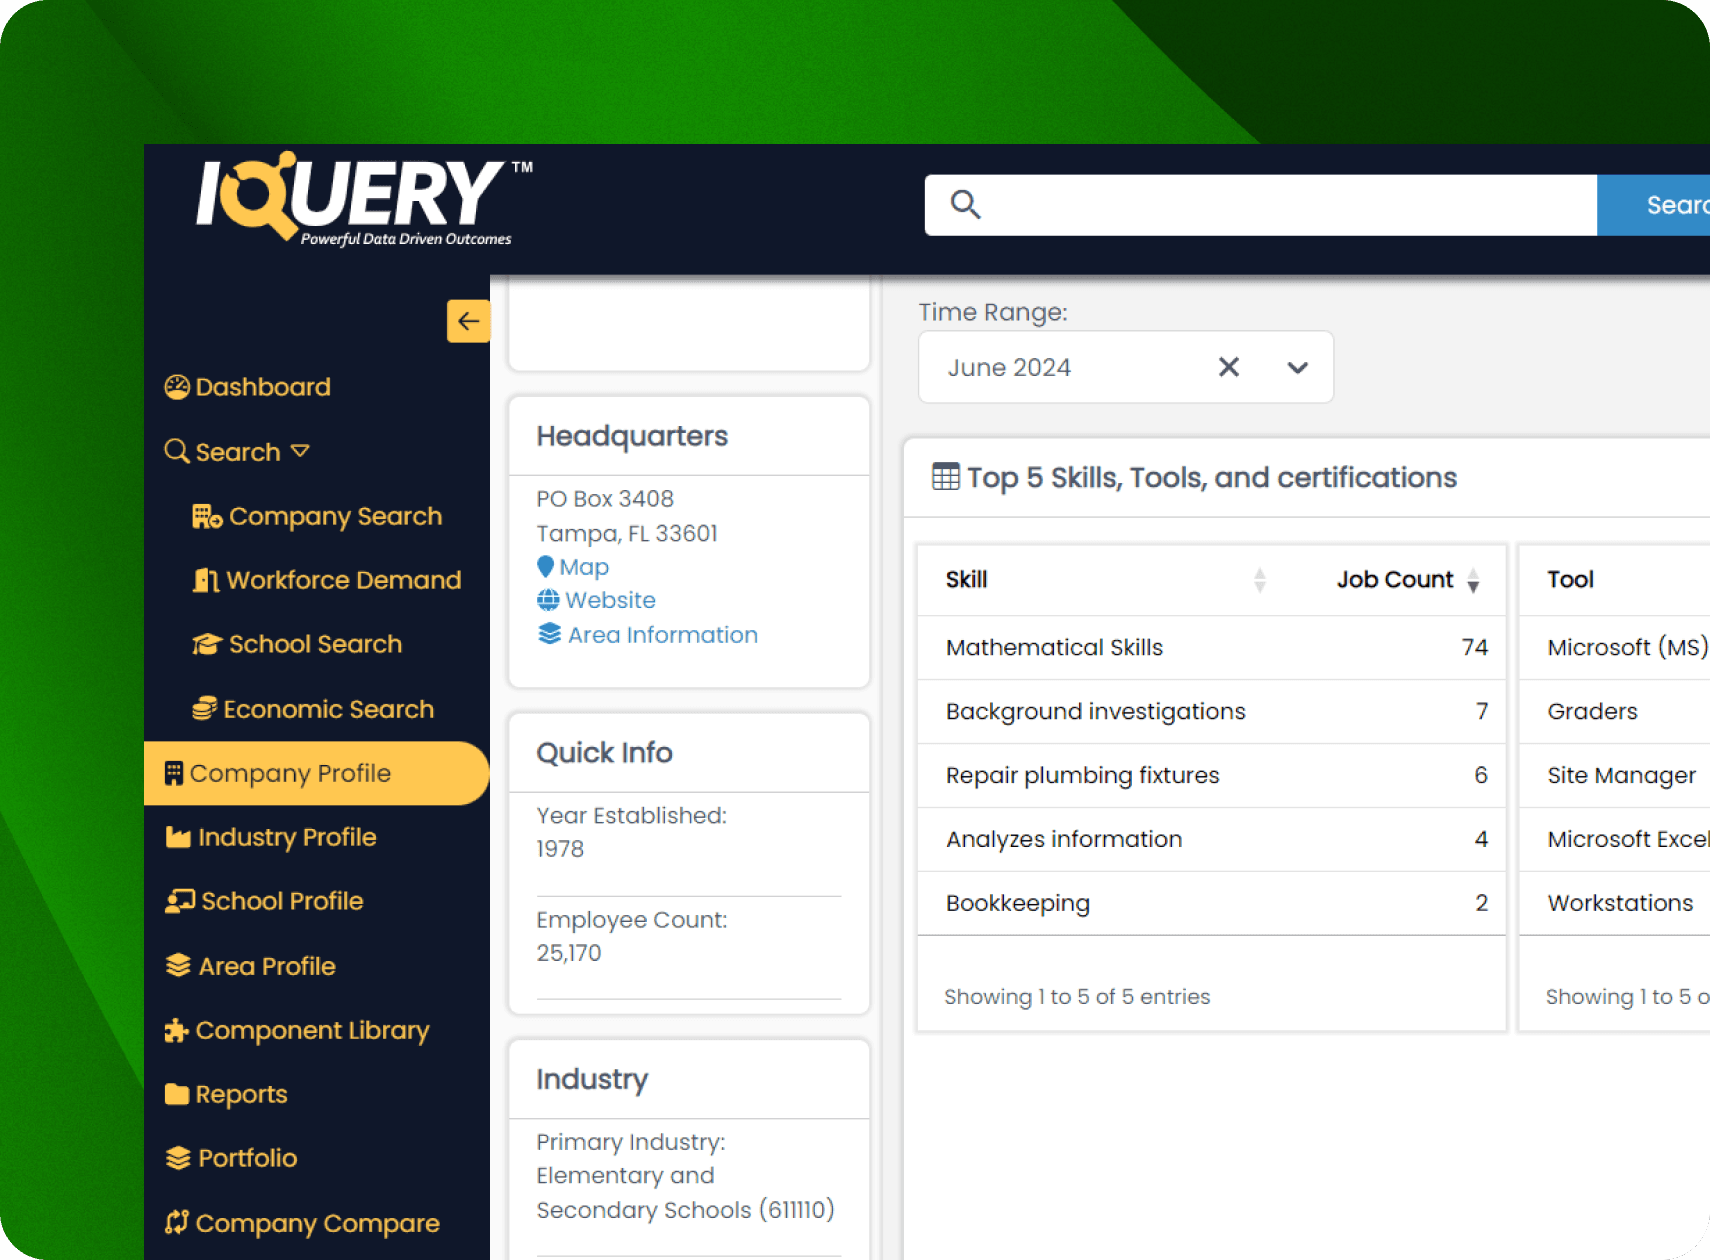Screen dimensions: 1710x1260
Task: Click the Map pin icon
Action: [545, 567]
